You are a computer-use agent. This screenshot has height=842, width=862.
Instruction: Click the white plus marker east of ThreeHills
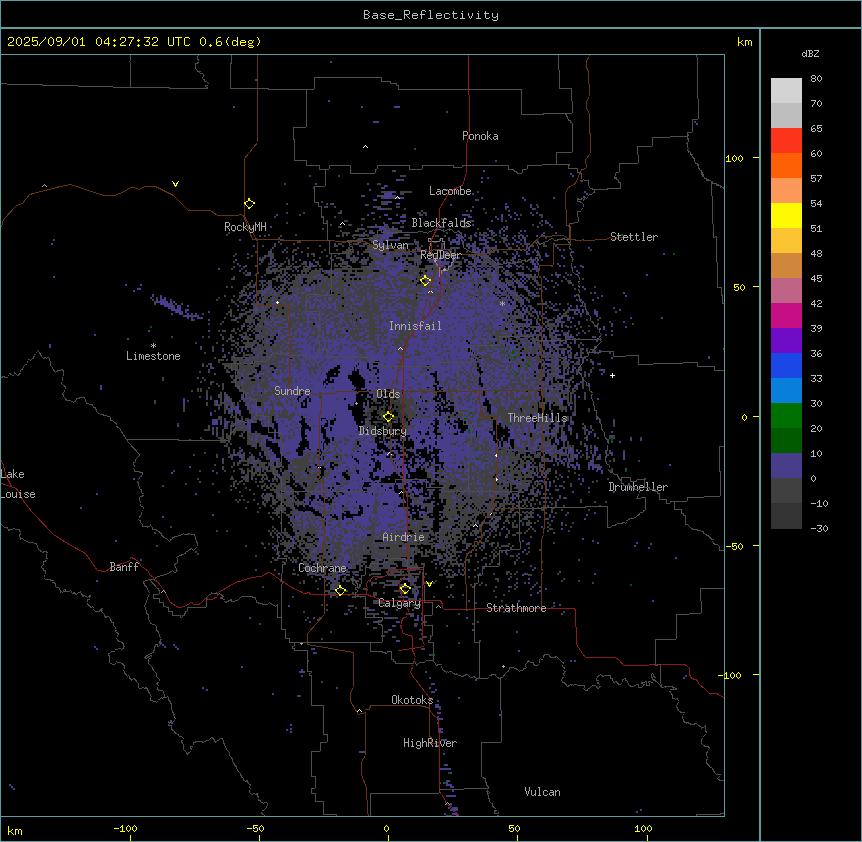point(612,375)
